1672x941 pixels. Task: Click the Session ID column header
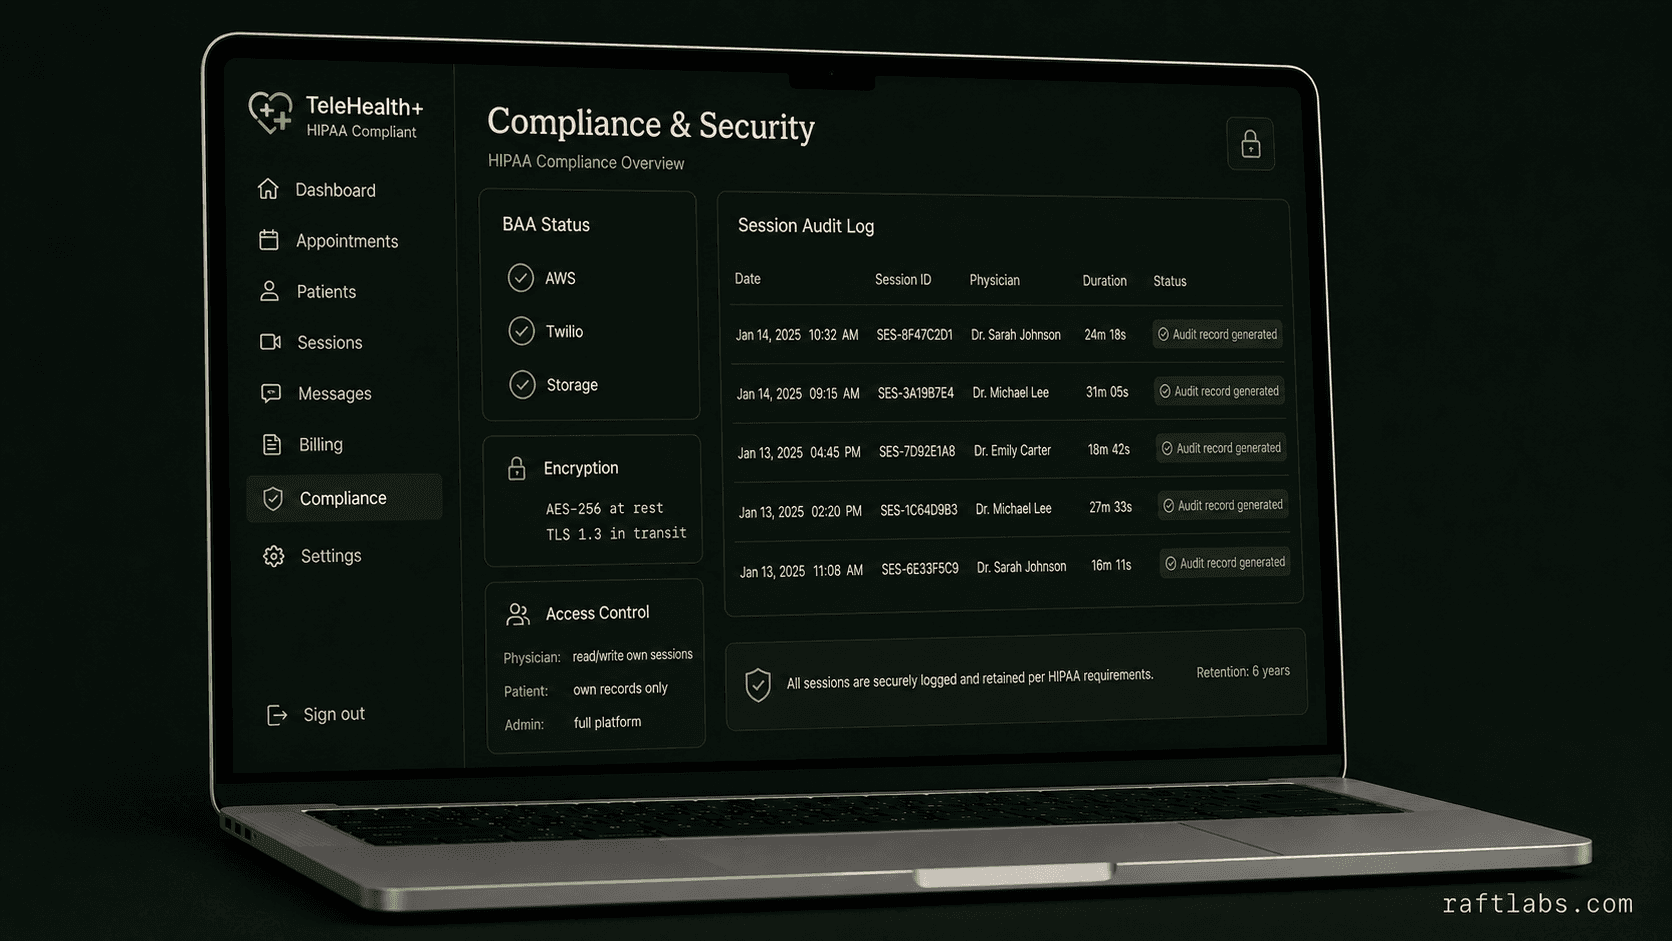coord(903,280)
